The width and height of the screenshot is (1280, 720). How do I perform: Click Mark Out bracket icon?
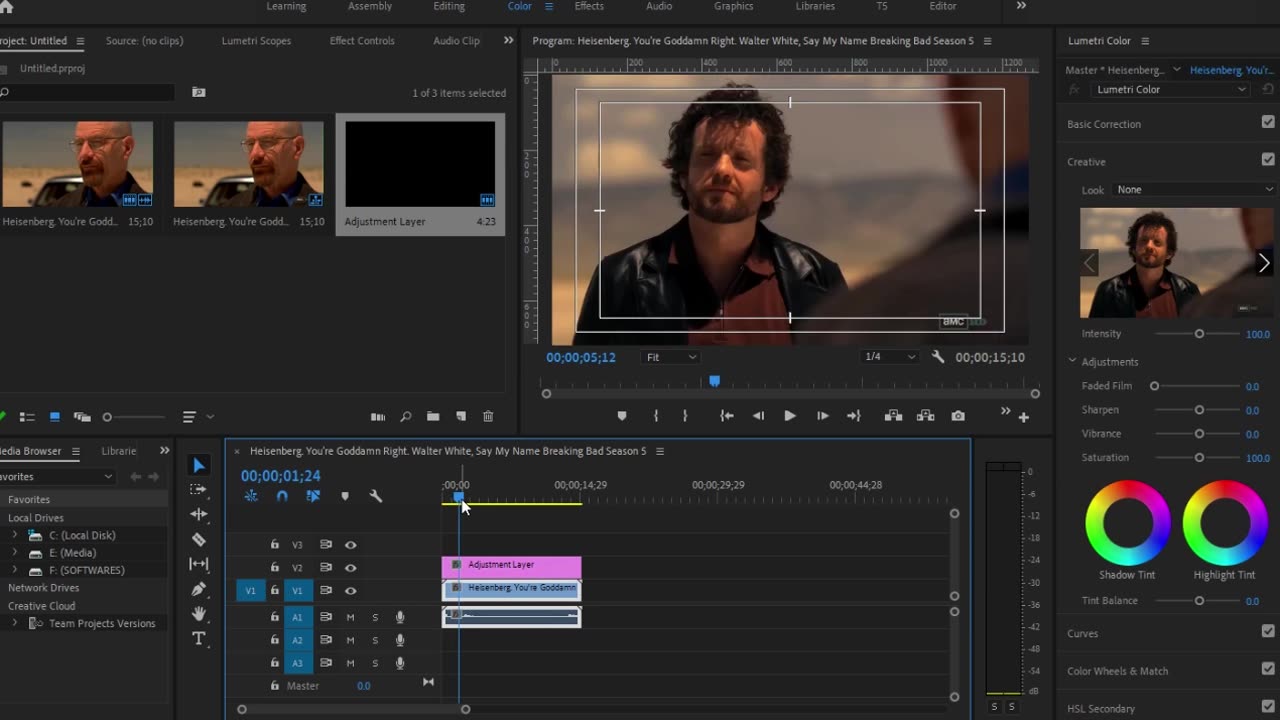point(685,416)
